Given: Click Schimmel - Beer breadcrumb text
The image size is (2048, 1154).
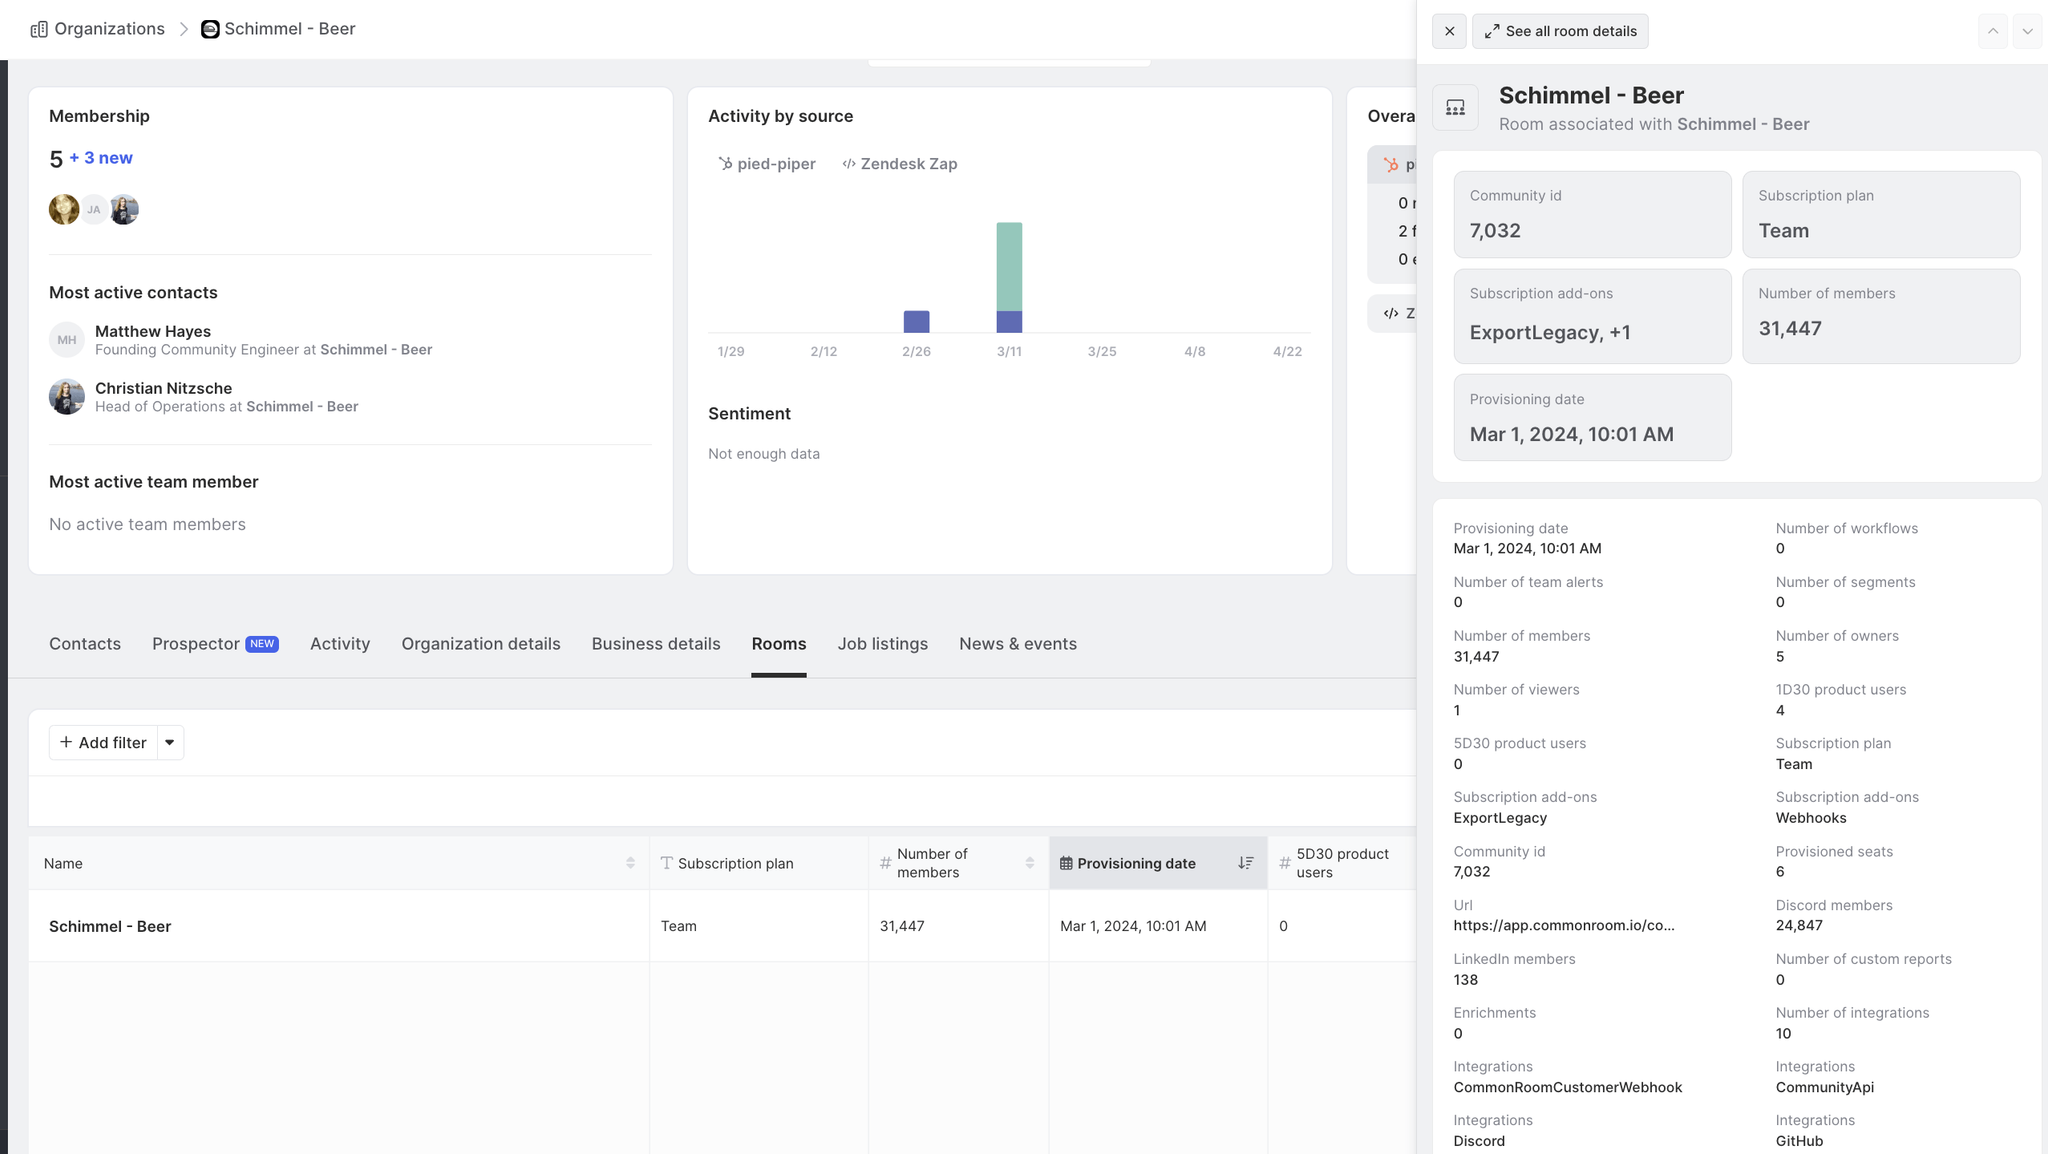Looking at the screenshot, I should point(290,29).
